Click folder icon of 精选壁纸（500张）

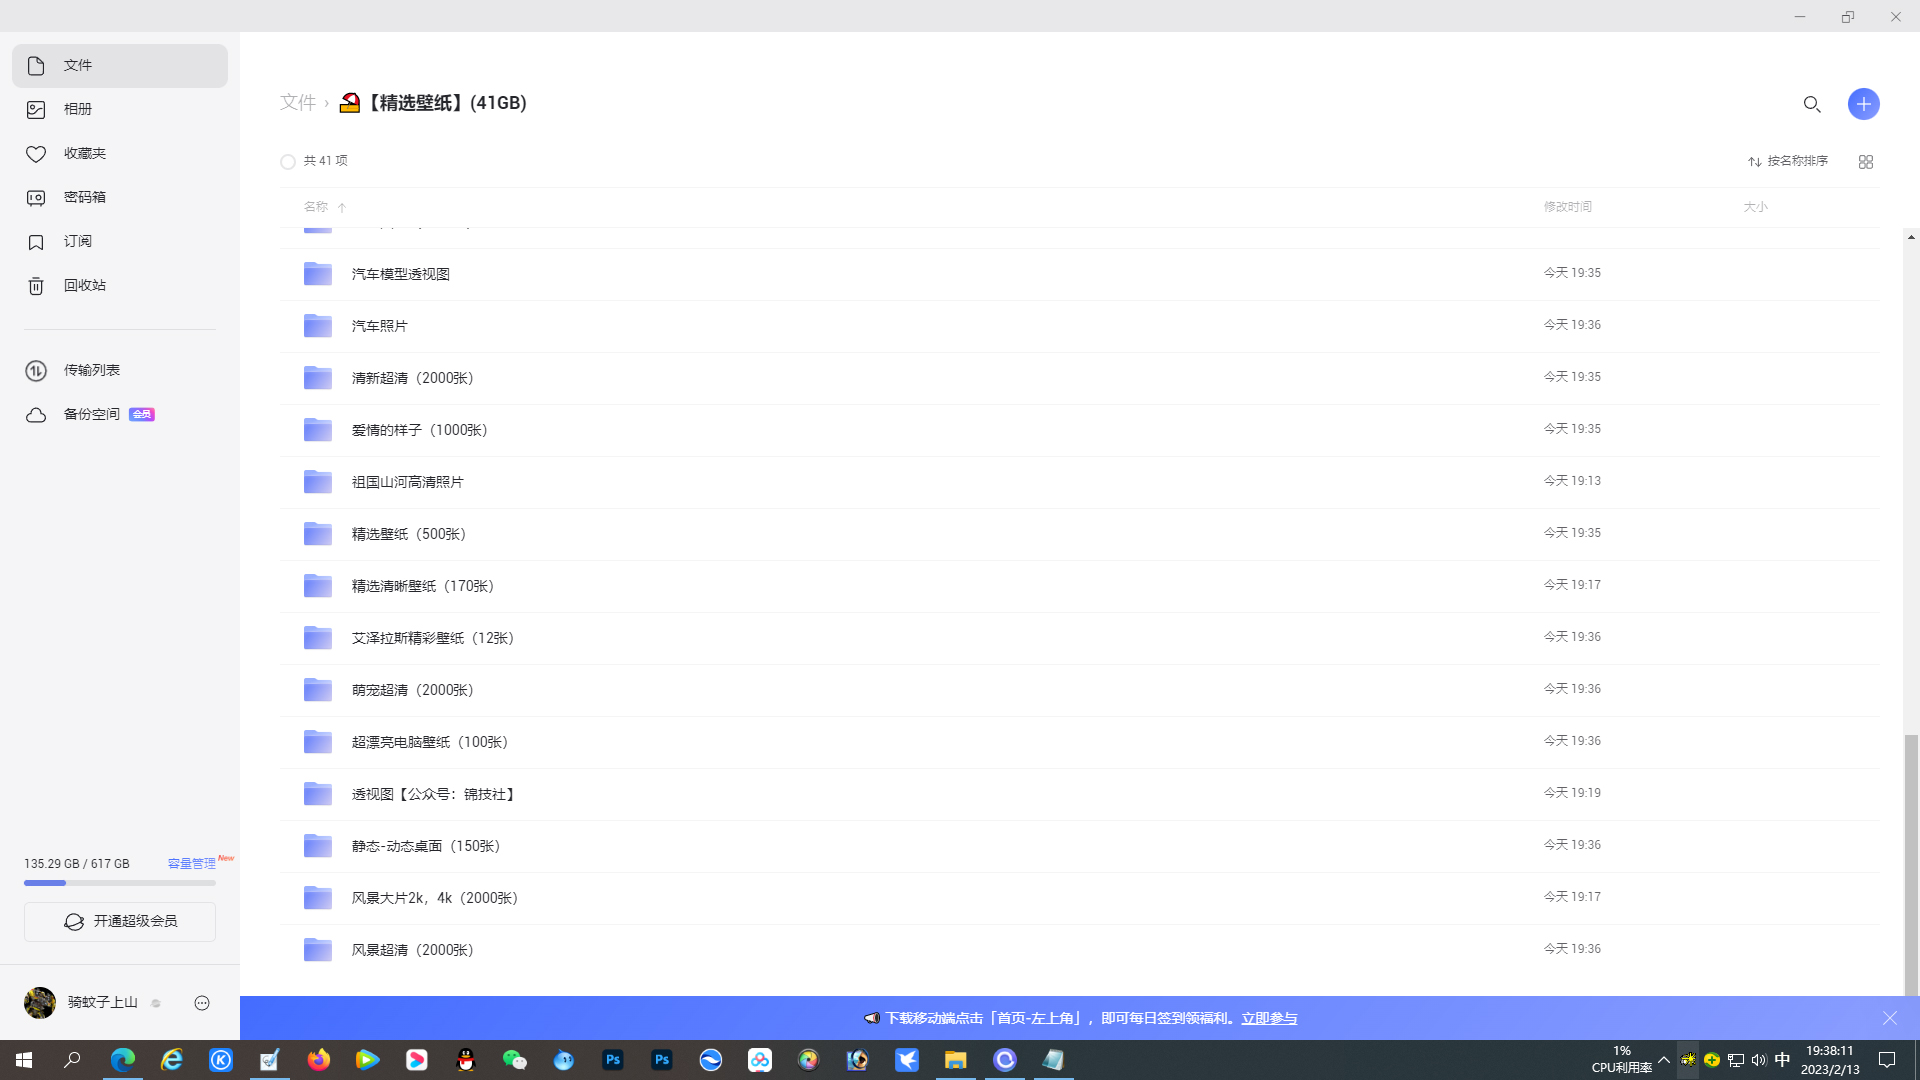tap(318, 533)
